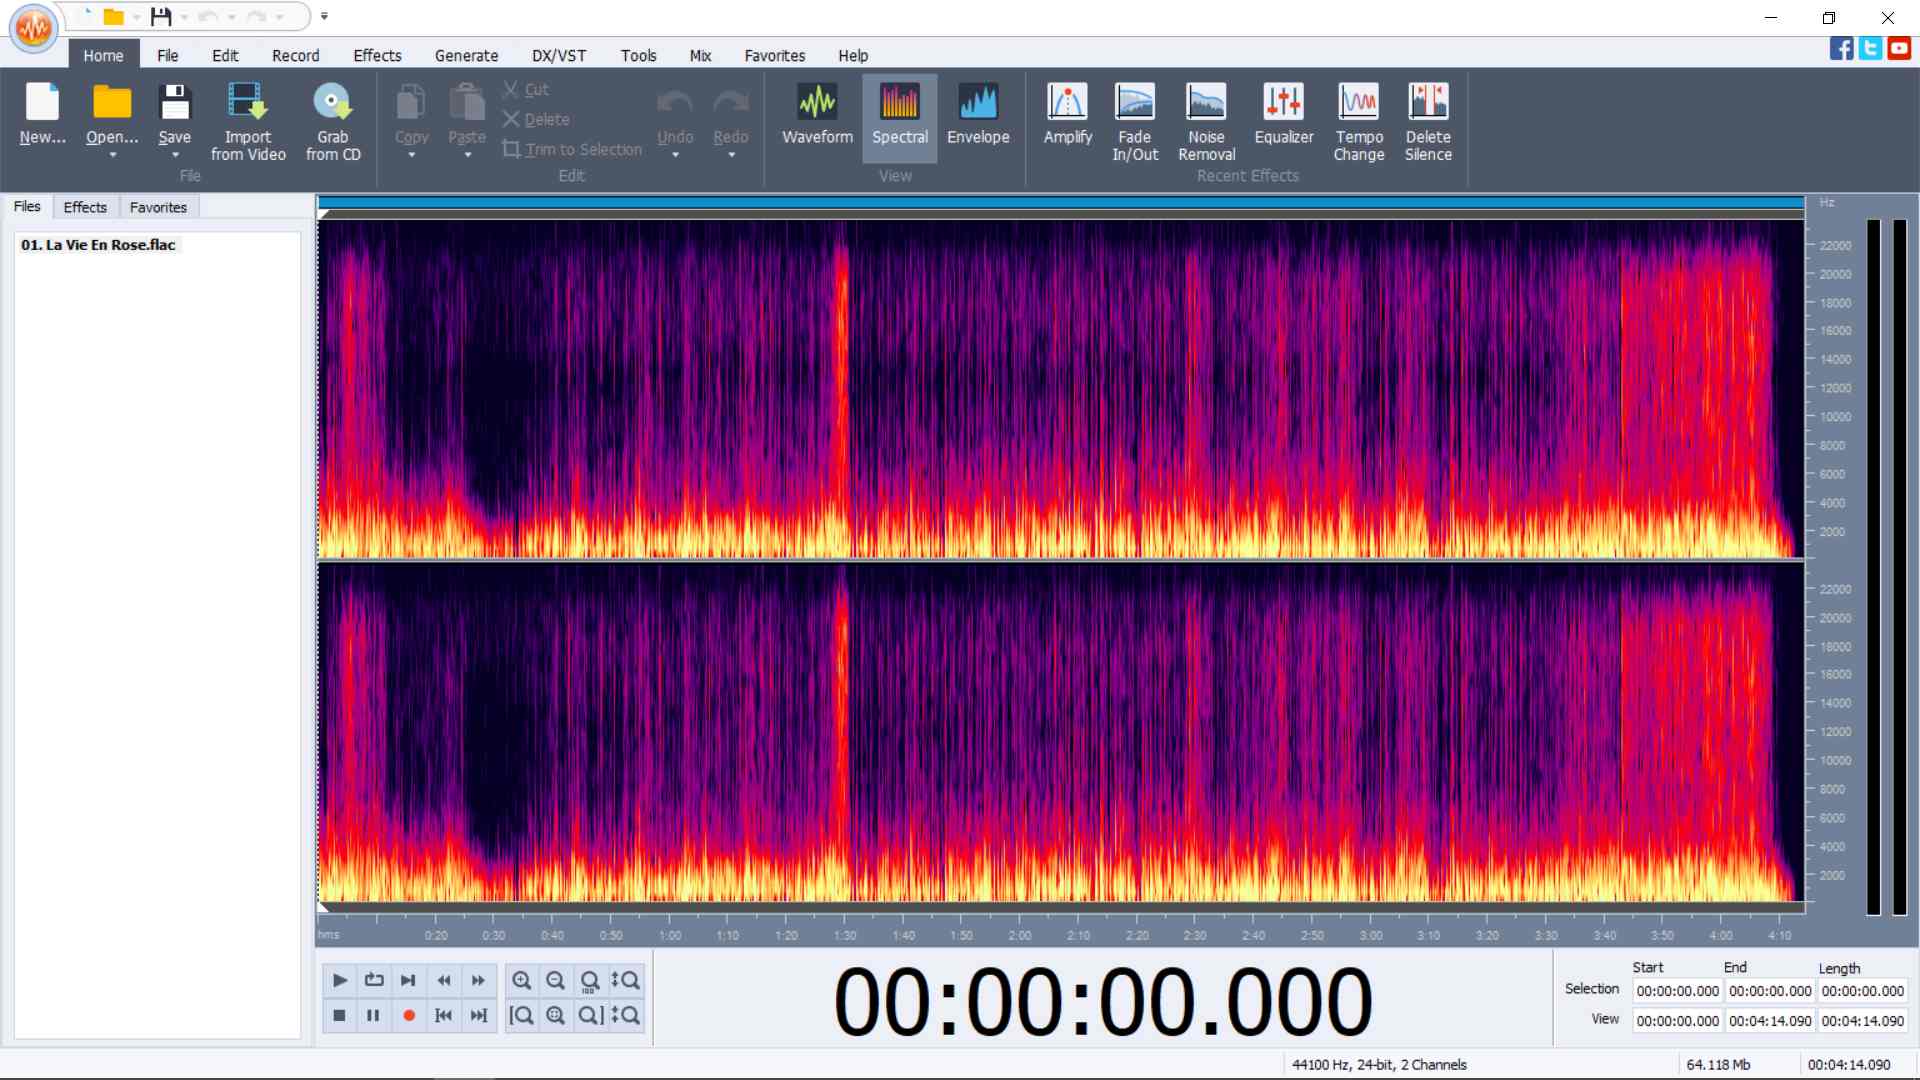
Task: Select the Selection Start time field
Action: [1678, 991]
